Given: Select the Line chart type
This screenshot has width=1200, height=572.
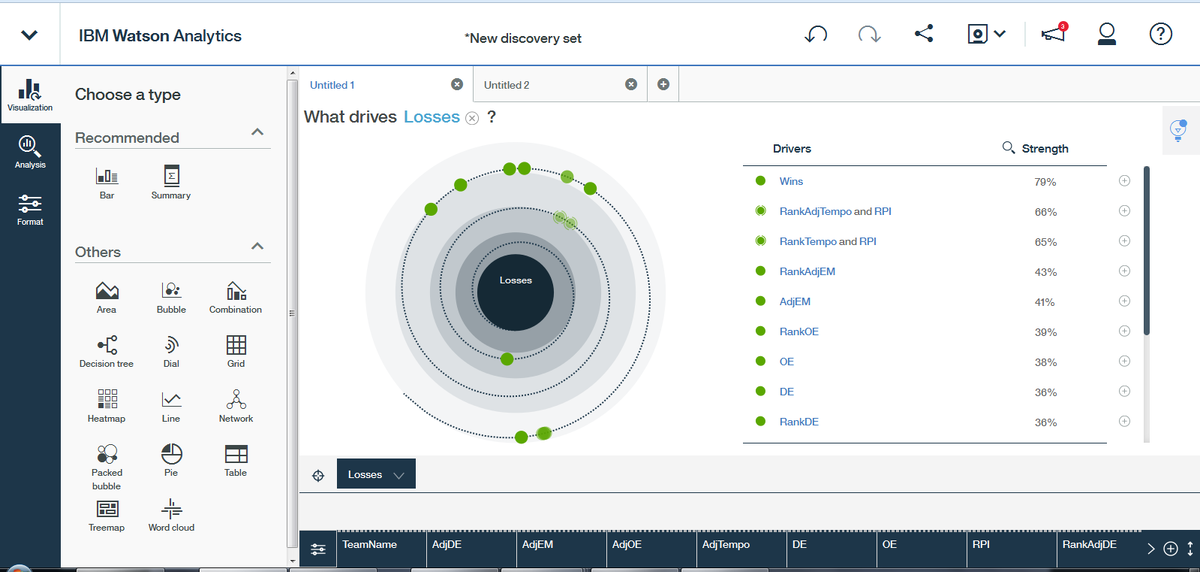Looking at the screenshot, I should tap(171, 406).
